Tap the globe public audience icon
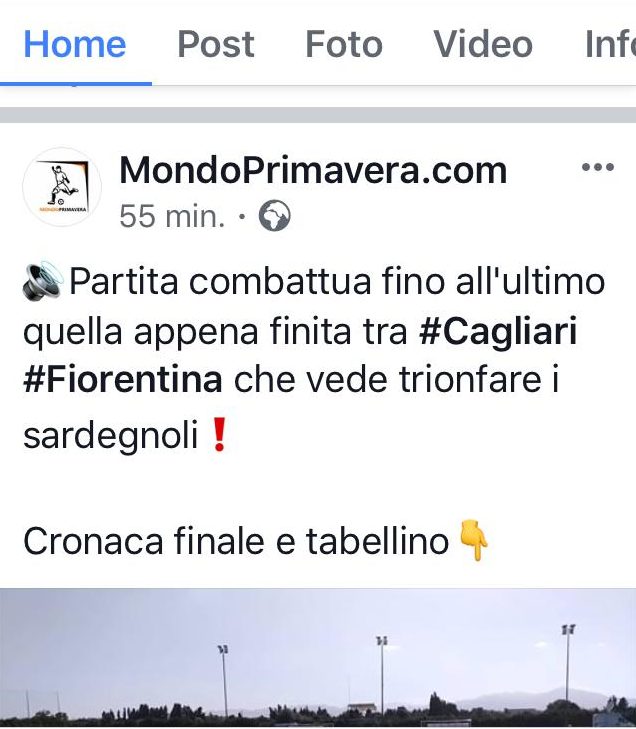The width and height of the screenshot is (636, 729). tap(274, 216)
